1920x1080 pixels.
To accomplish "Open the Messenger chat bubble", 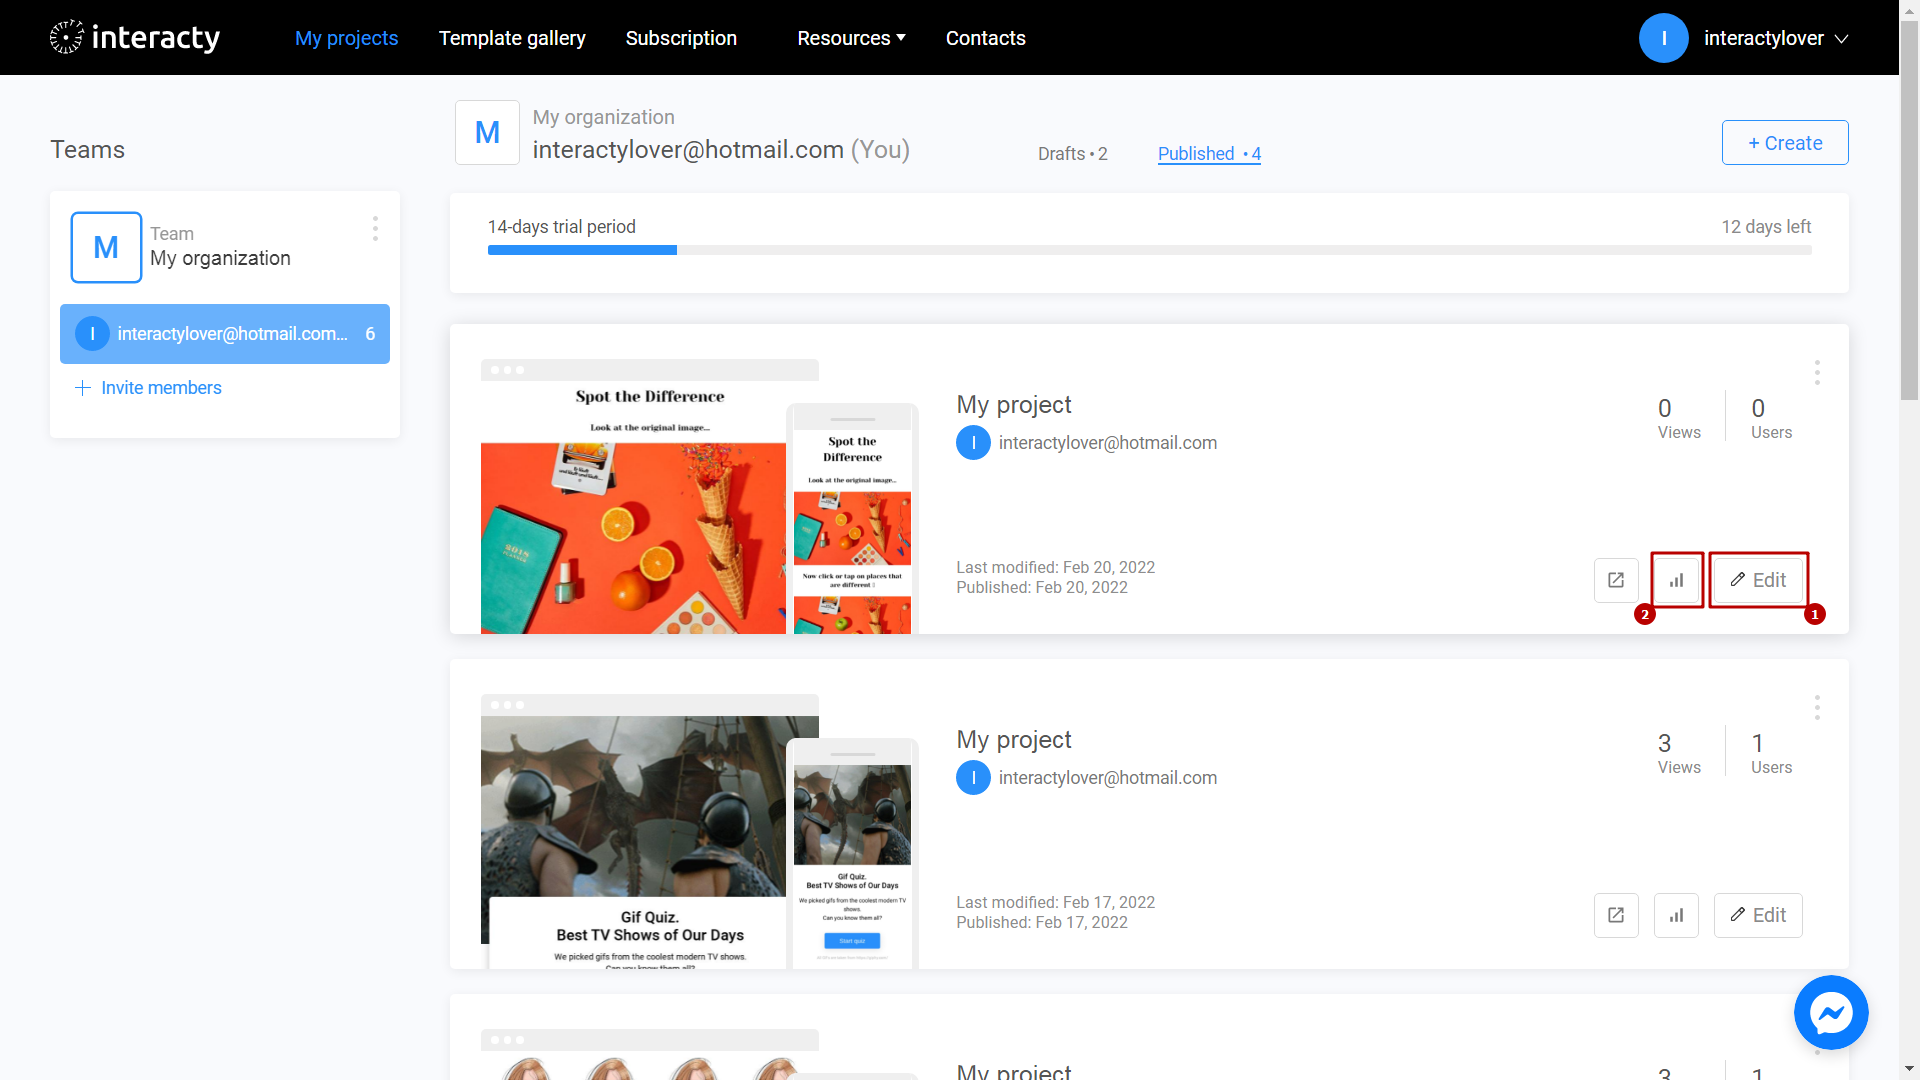I will tap(1831, 1012).
